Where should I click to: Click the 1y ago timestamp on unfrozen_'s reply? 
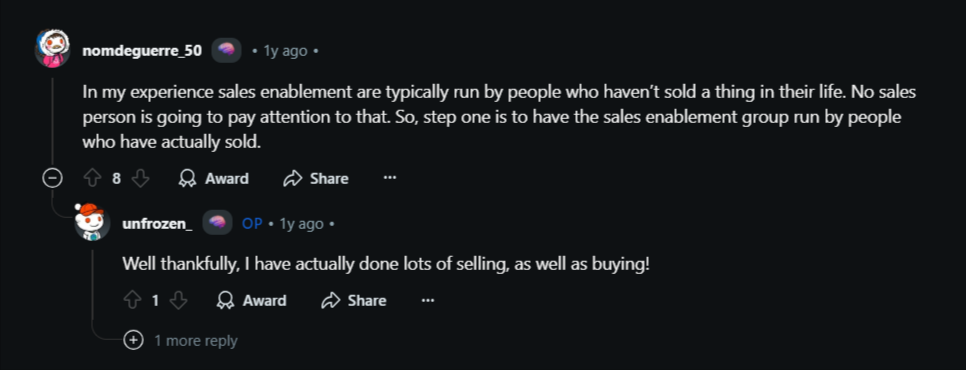tap(301, 223)
